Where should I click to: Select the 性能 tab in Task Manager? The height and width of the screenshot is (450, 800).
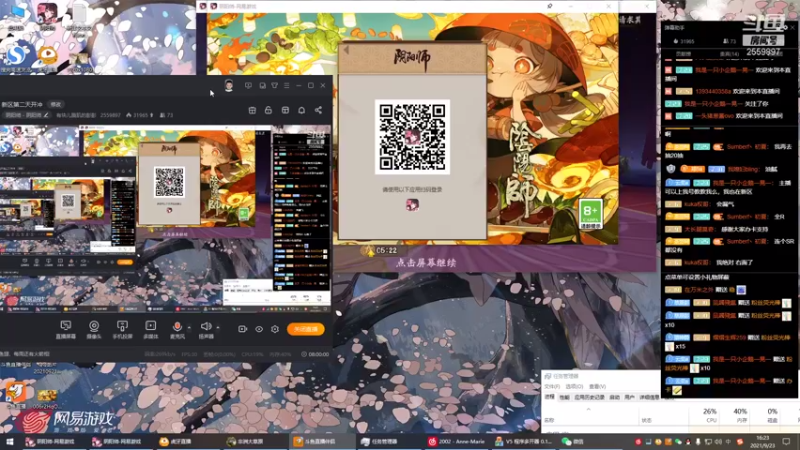564,397
